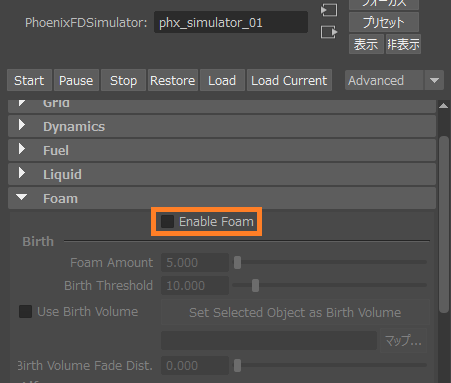The height and width of the screenshot is (383, 451).
Task: Click the scroll up arrow
Action: coord(444,106)
